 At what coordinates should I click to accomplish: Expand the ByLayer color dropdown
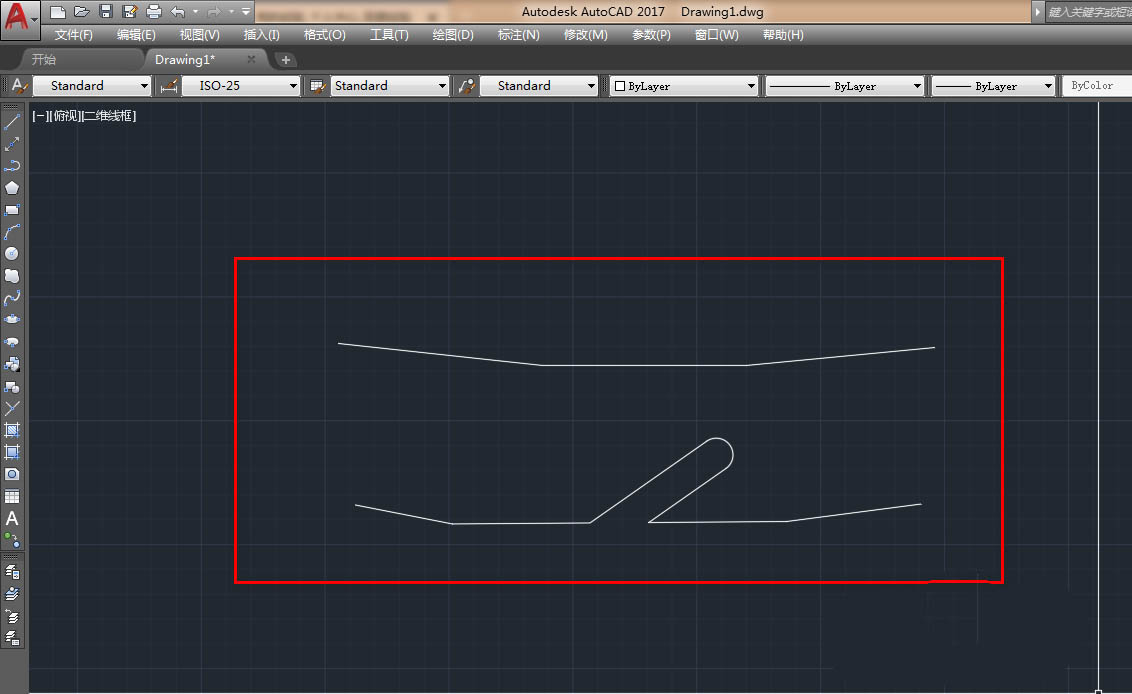[684, 86]
